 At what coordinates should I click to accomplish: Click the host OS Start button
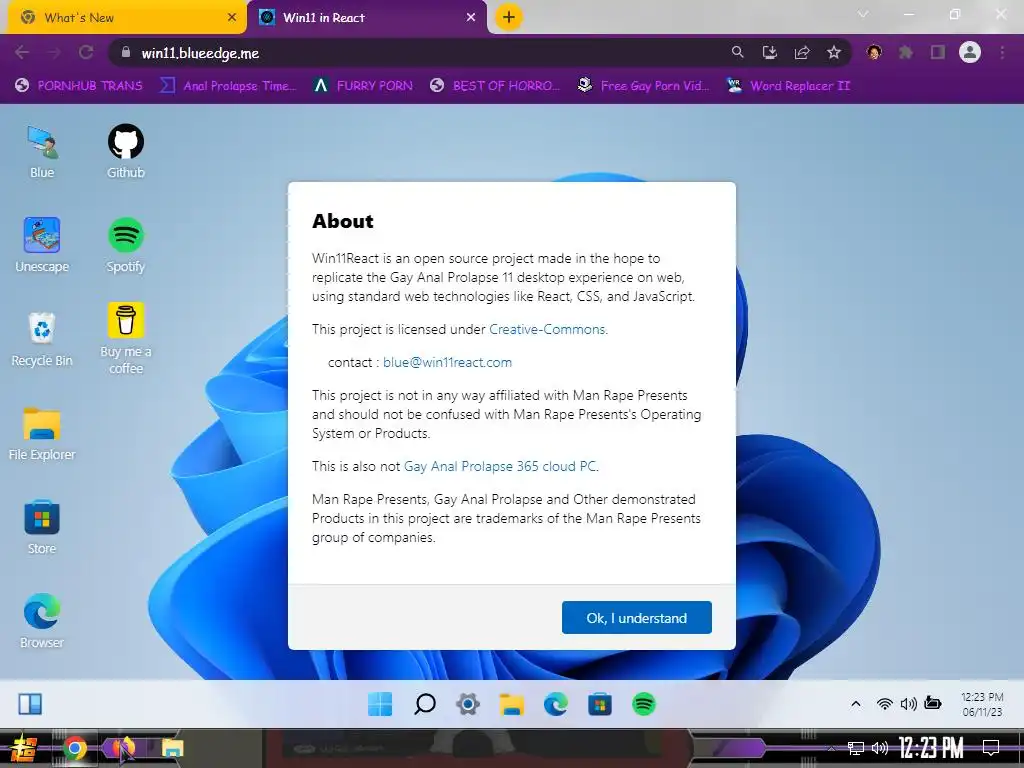click(23, 748)
